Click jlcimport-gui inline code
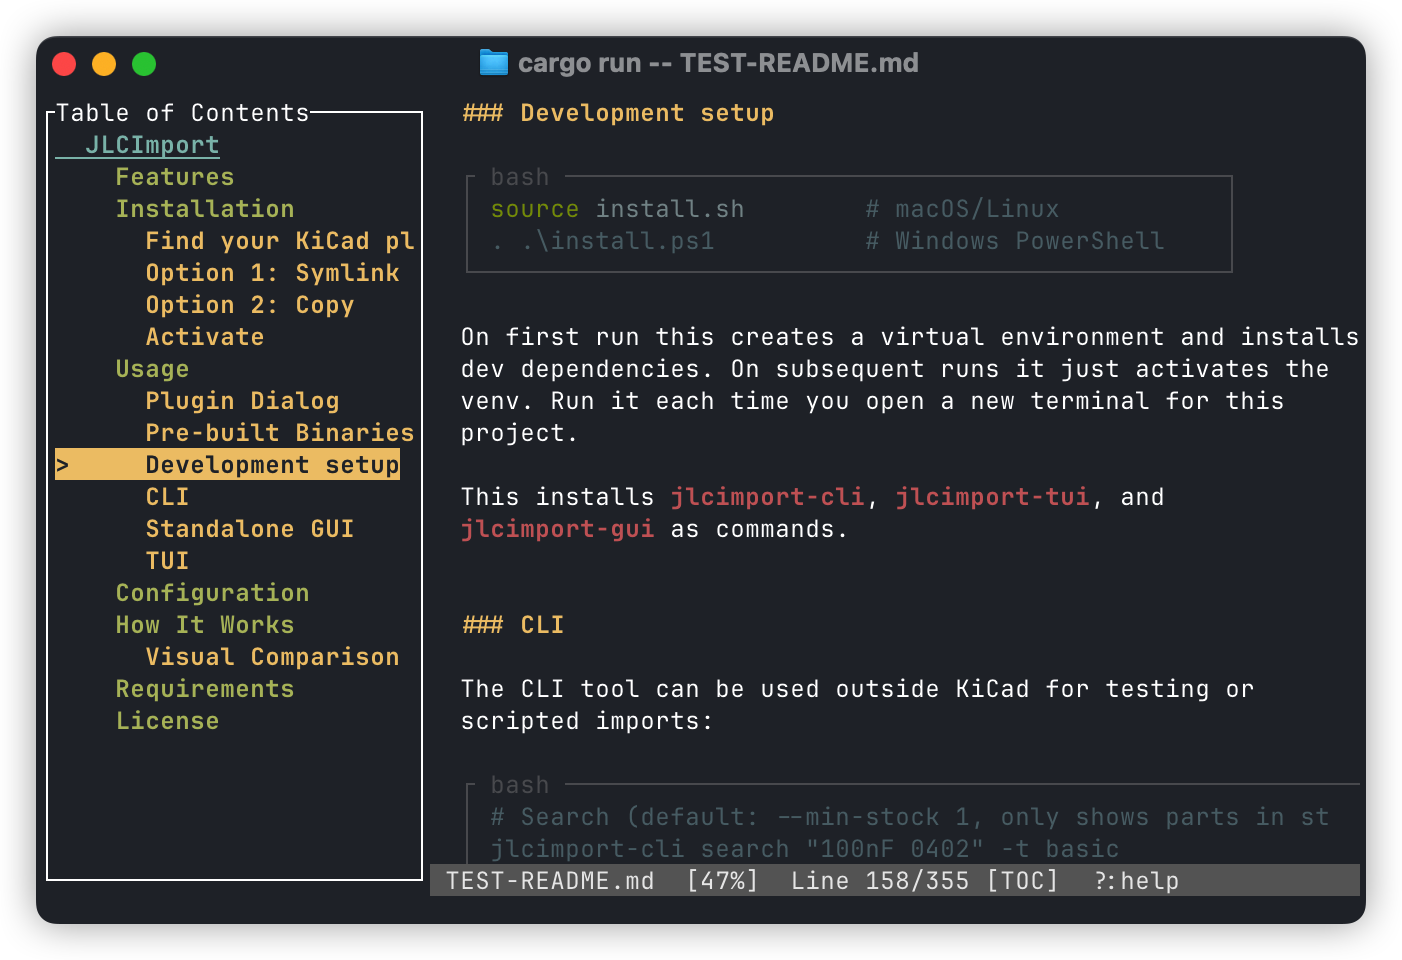This screenshot has width=1402, height=960. tap(558, 529)
